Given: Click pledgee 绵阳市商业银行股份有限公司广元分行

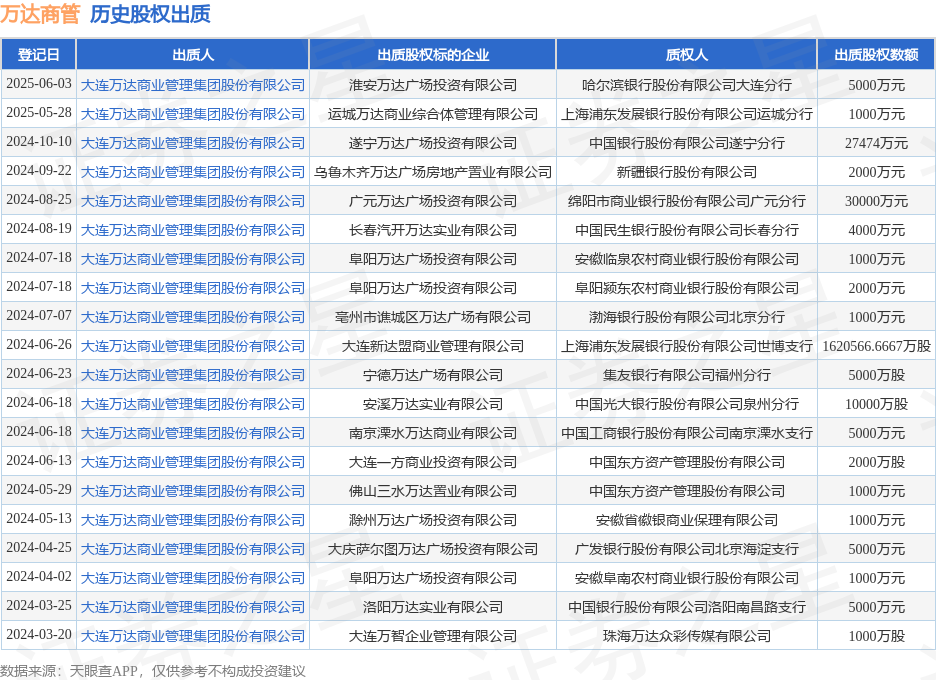Looking at the screenshot, I should [x=686, y=201].
